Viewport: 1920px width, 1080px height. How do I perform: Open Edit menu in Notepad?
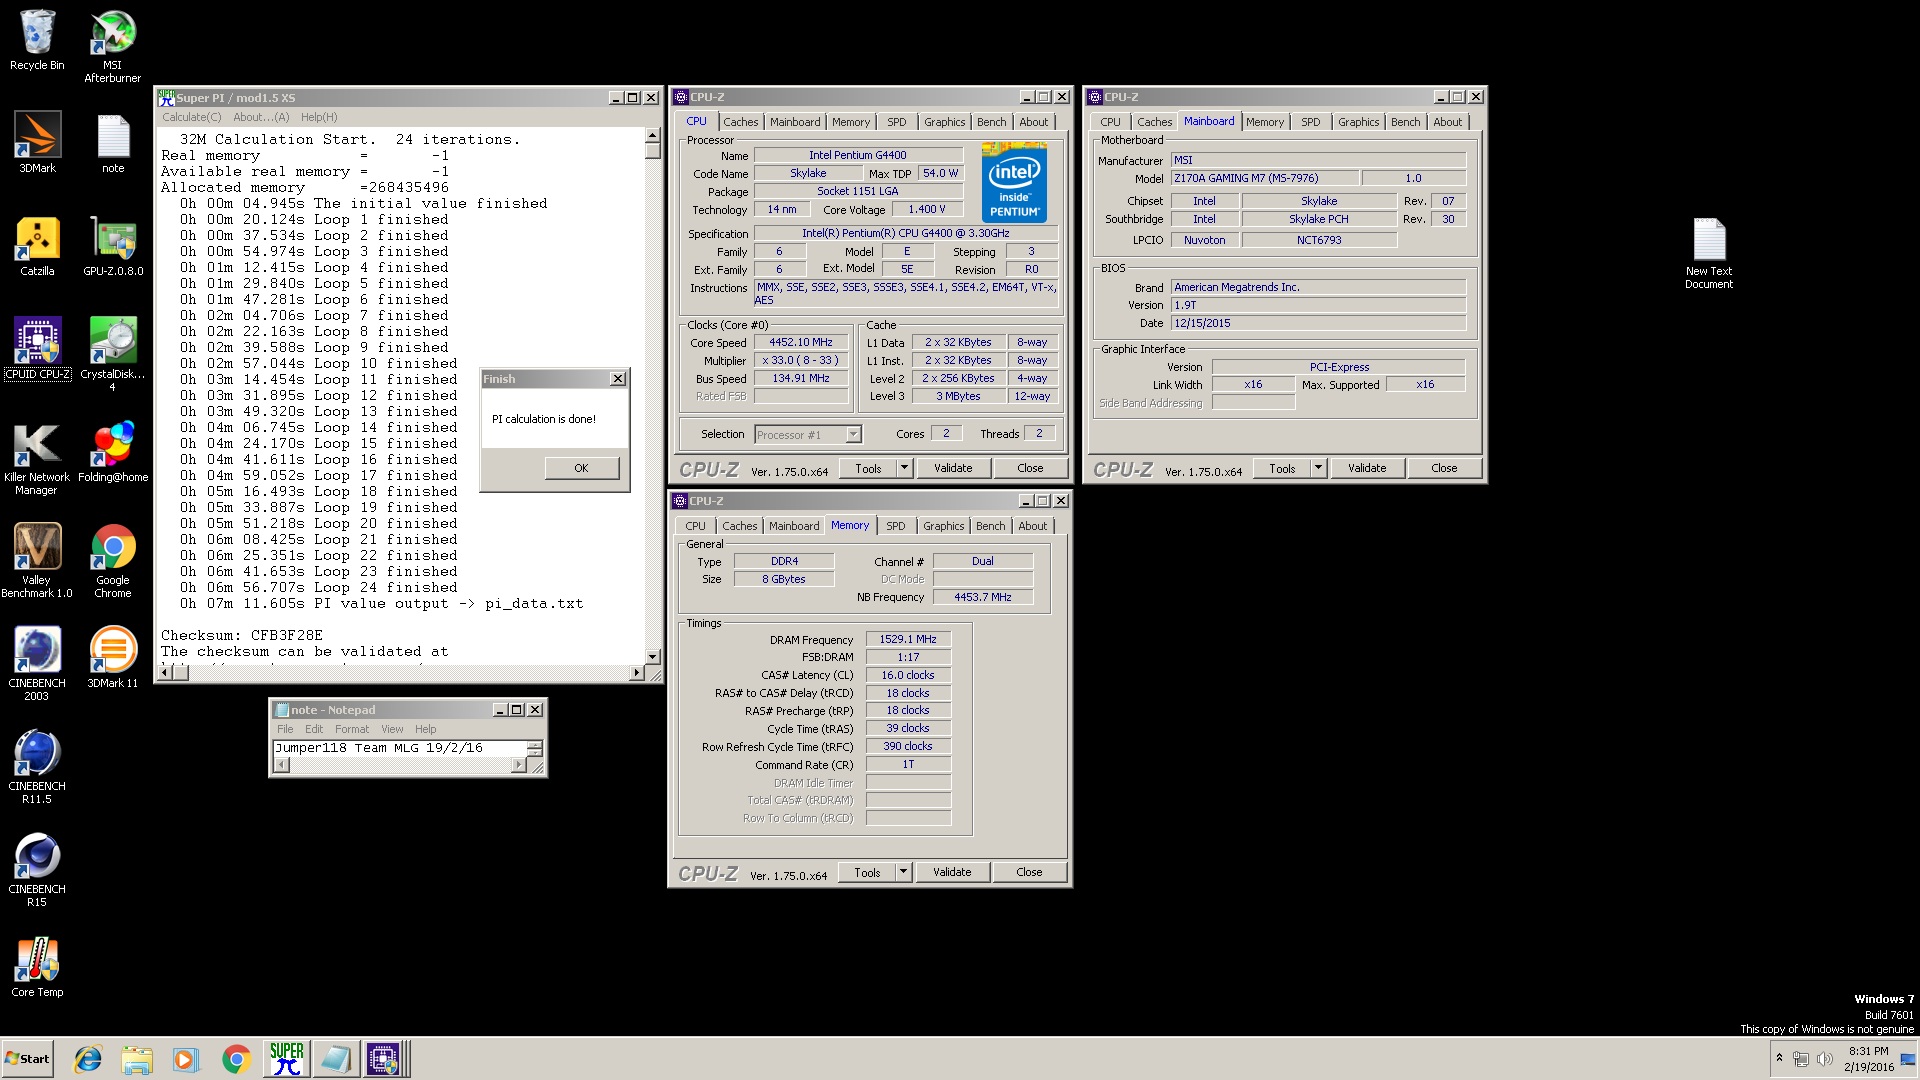(314, 729)
